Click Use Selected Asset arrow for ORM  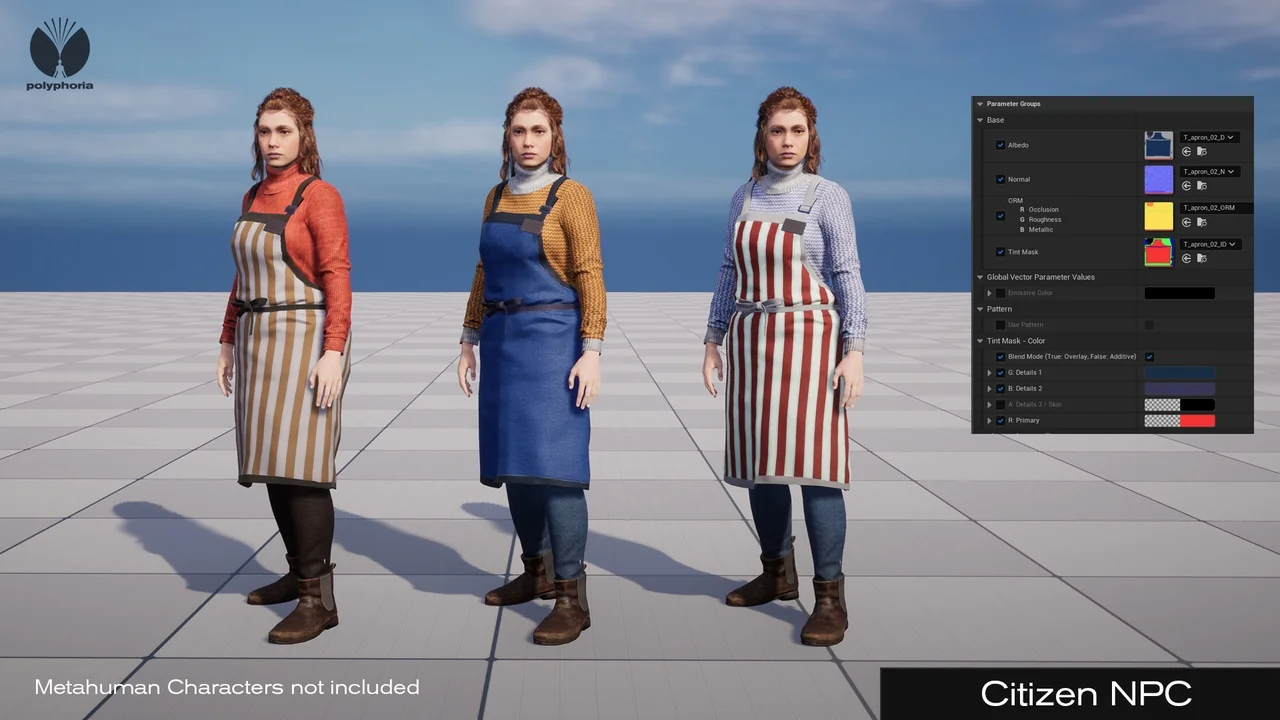[1186, 222]
